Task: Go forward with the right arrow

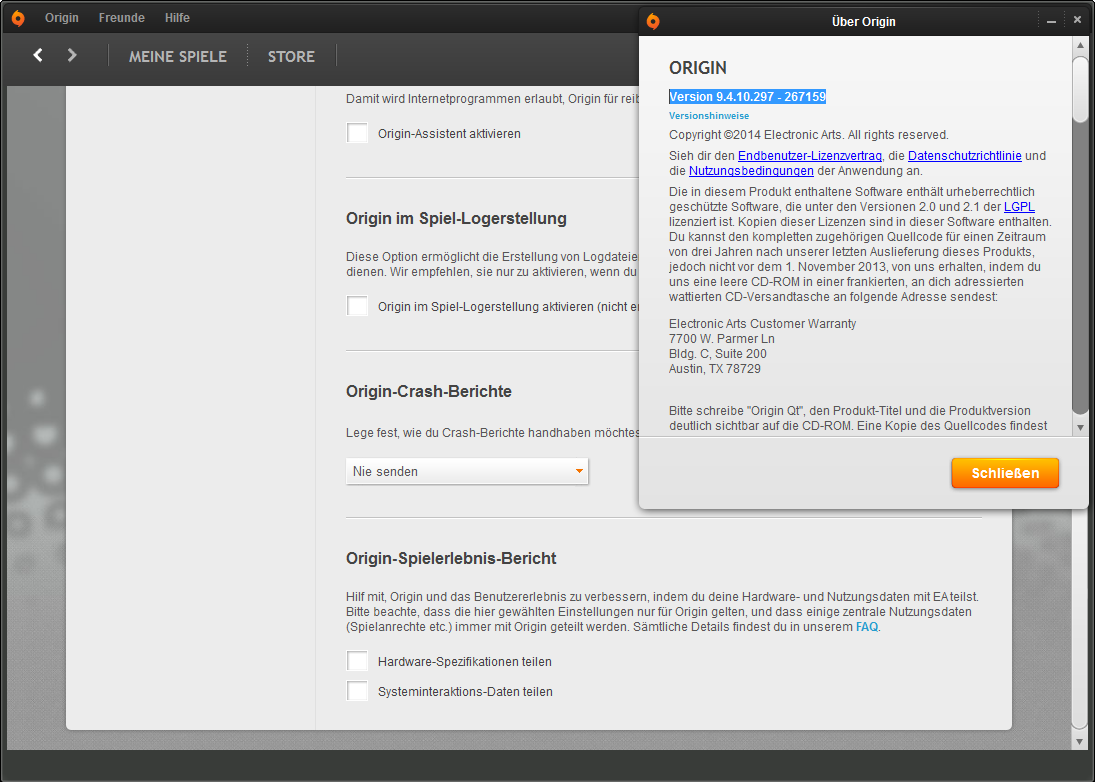Action: coord(72,54)
